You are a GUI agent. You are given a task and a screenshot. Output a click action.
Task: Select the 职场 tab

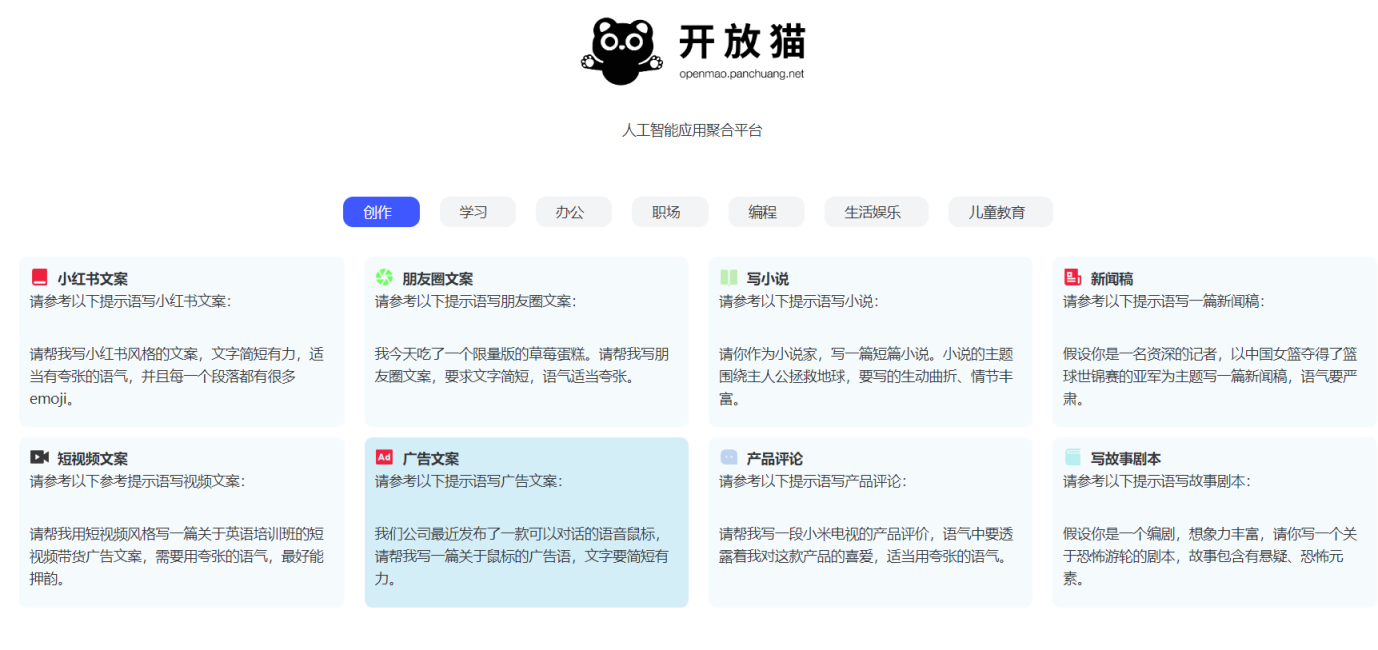tap(669, 212)
